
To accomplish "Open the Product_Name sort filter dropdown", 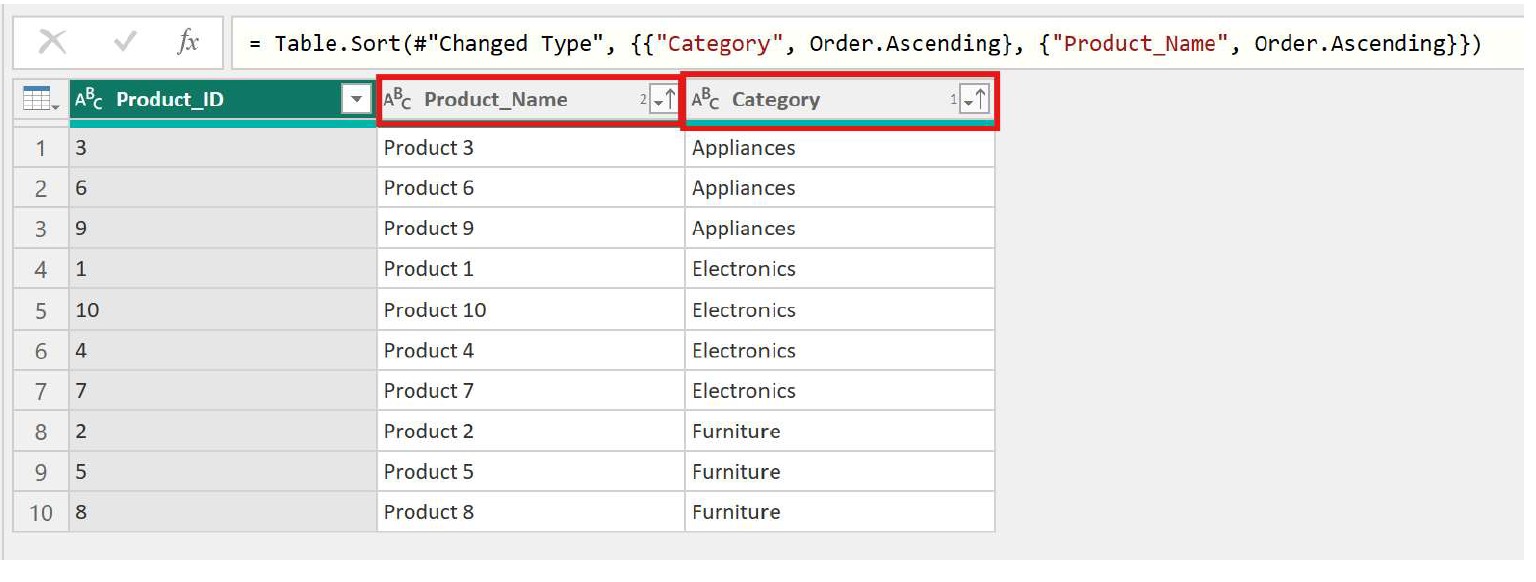I will (663, 99).
